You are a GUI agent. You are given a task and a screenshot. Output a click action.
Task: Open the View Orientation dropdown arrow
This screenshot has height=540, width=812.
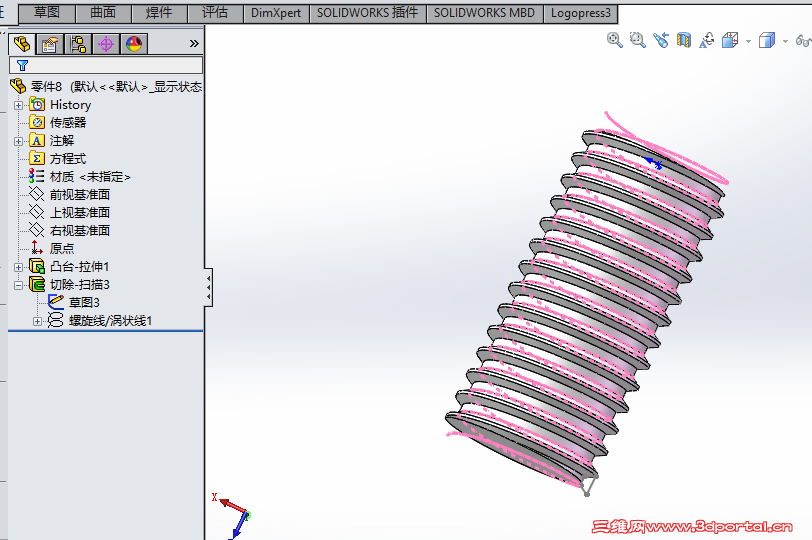tap(748, 41)
